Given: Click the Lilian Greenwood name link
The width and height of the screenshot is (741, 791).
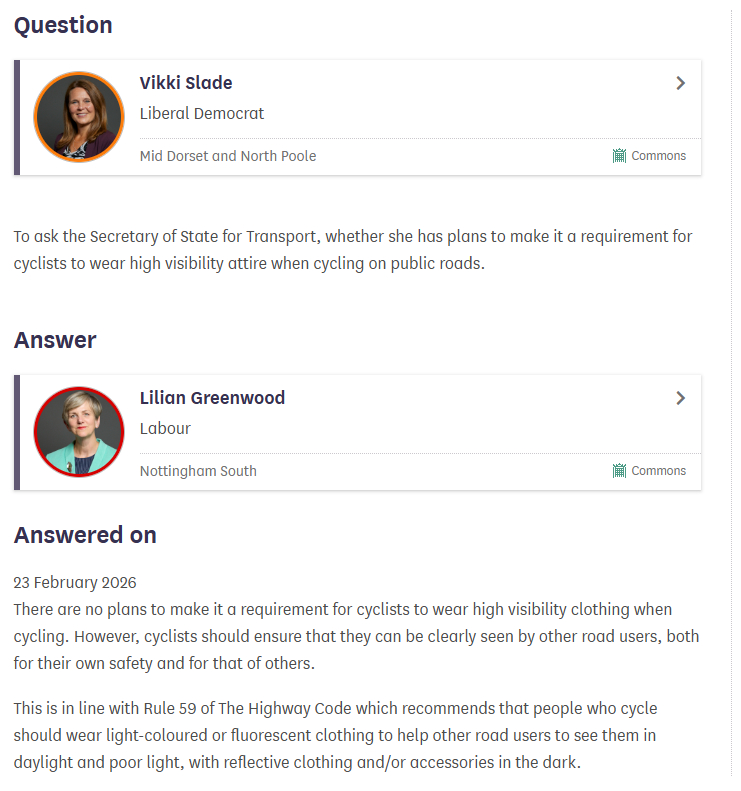Looking at the screenshot, I should point(212,398).
